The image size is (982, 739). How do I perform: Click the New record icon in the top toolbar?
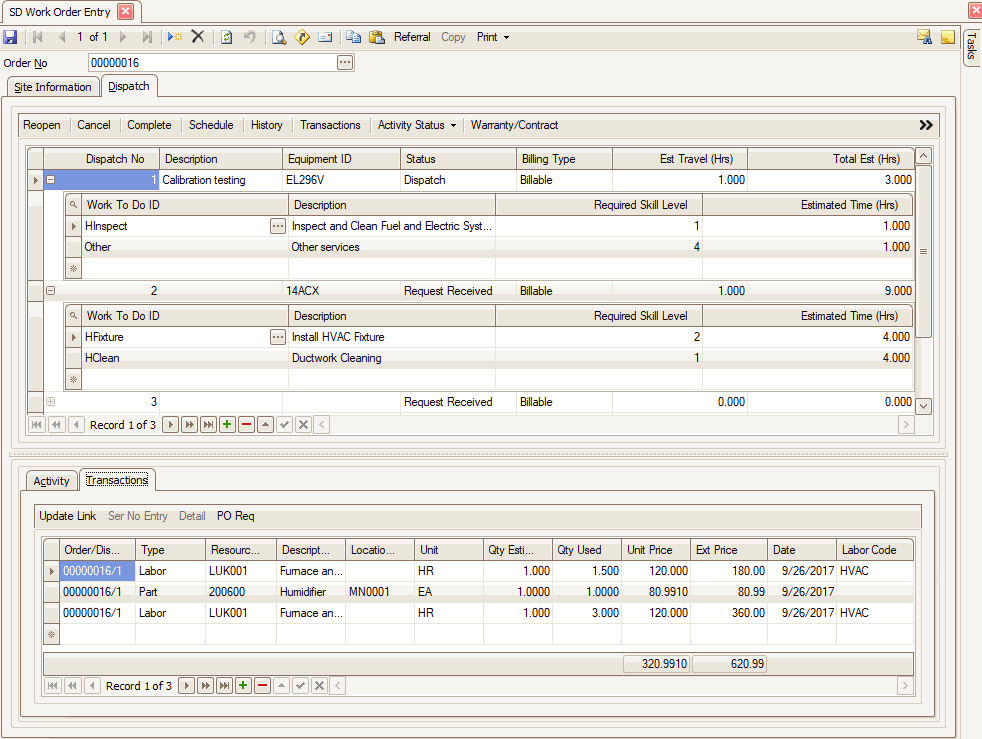(175, 37)
